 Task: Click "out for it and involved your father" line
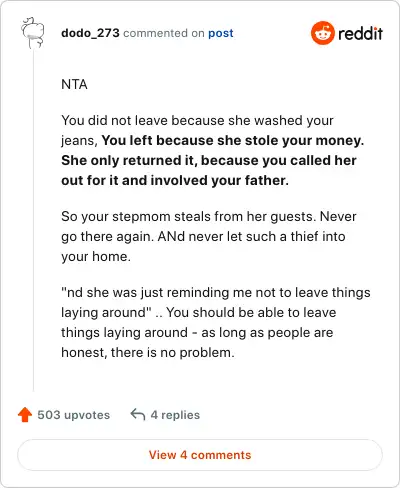click(175, 180)
